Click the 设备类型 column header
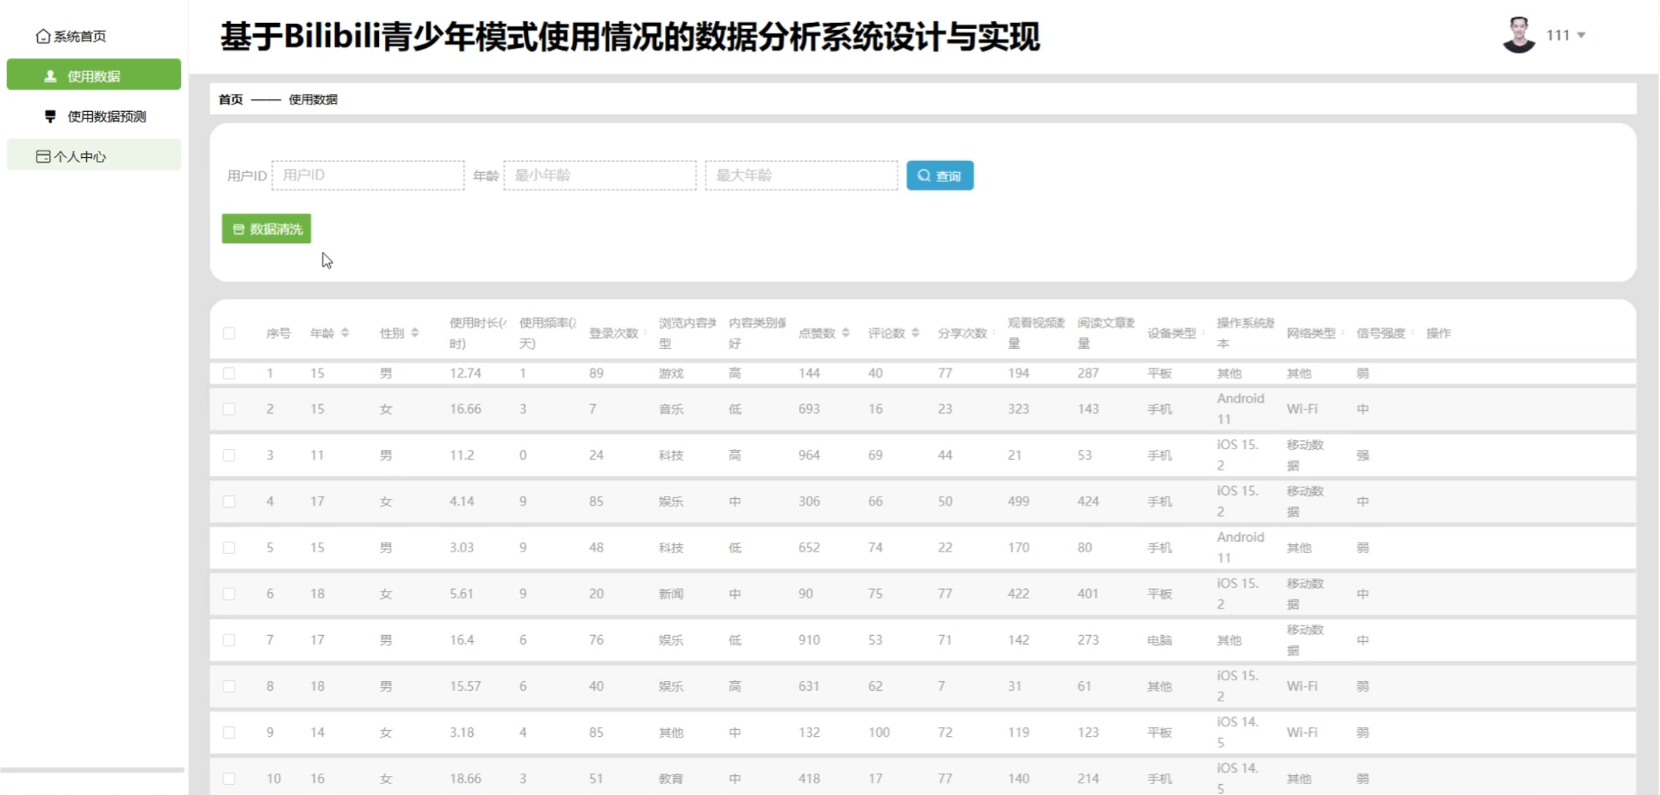The width and height of the screenshot is (1660, 795). point(1171,333)
